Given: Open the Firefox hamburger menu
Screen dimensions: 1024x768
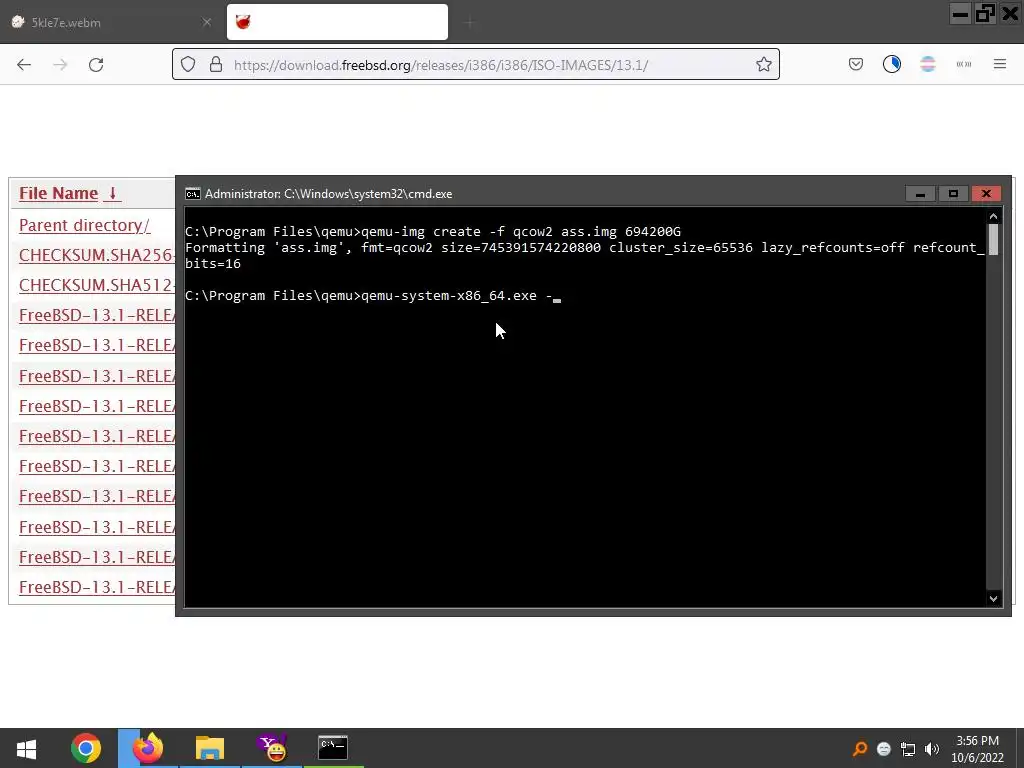Looking at the screenshot, I should coord(999,64).
